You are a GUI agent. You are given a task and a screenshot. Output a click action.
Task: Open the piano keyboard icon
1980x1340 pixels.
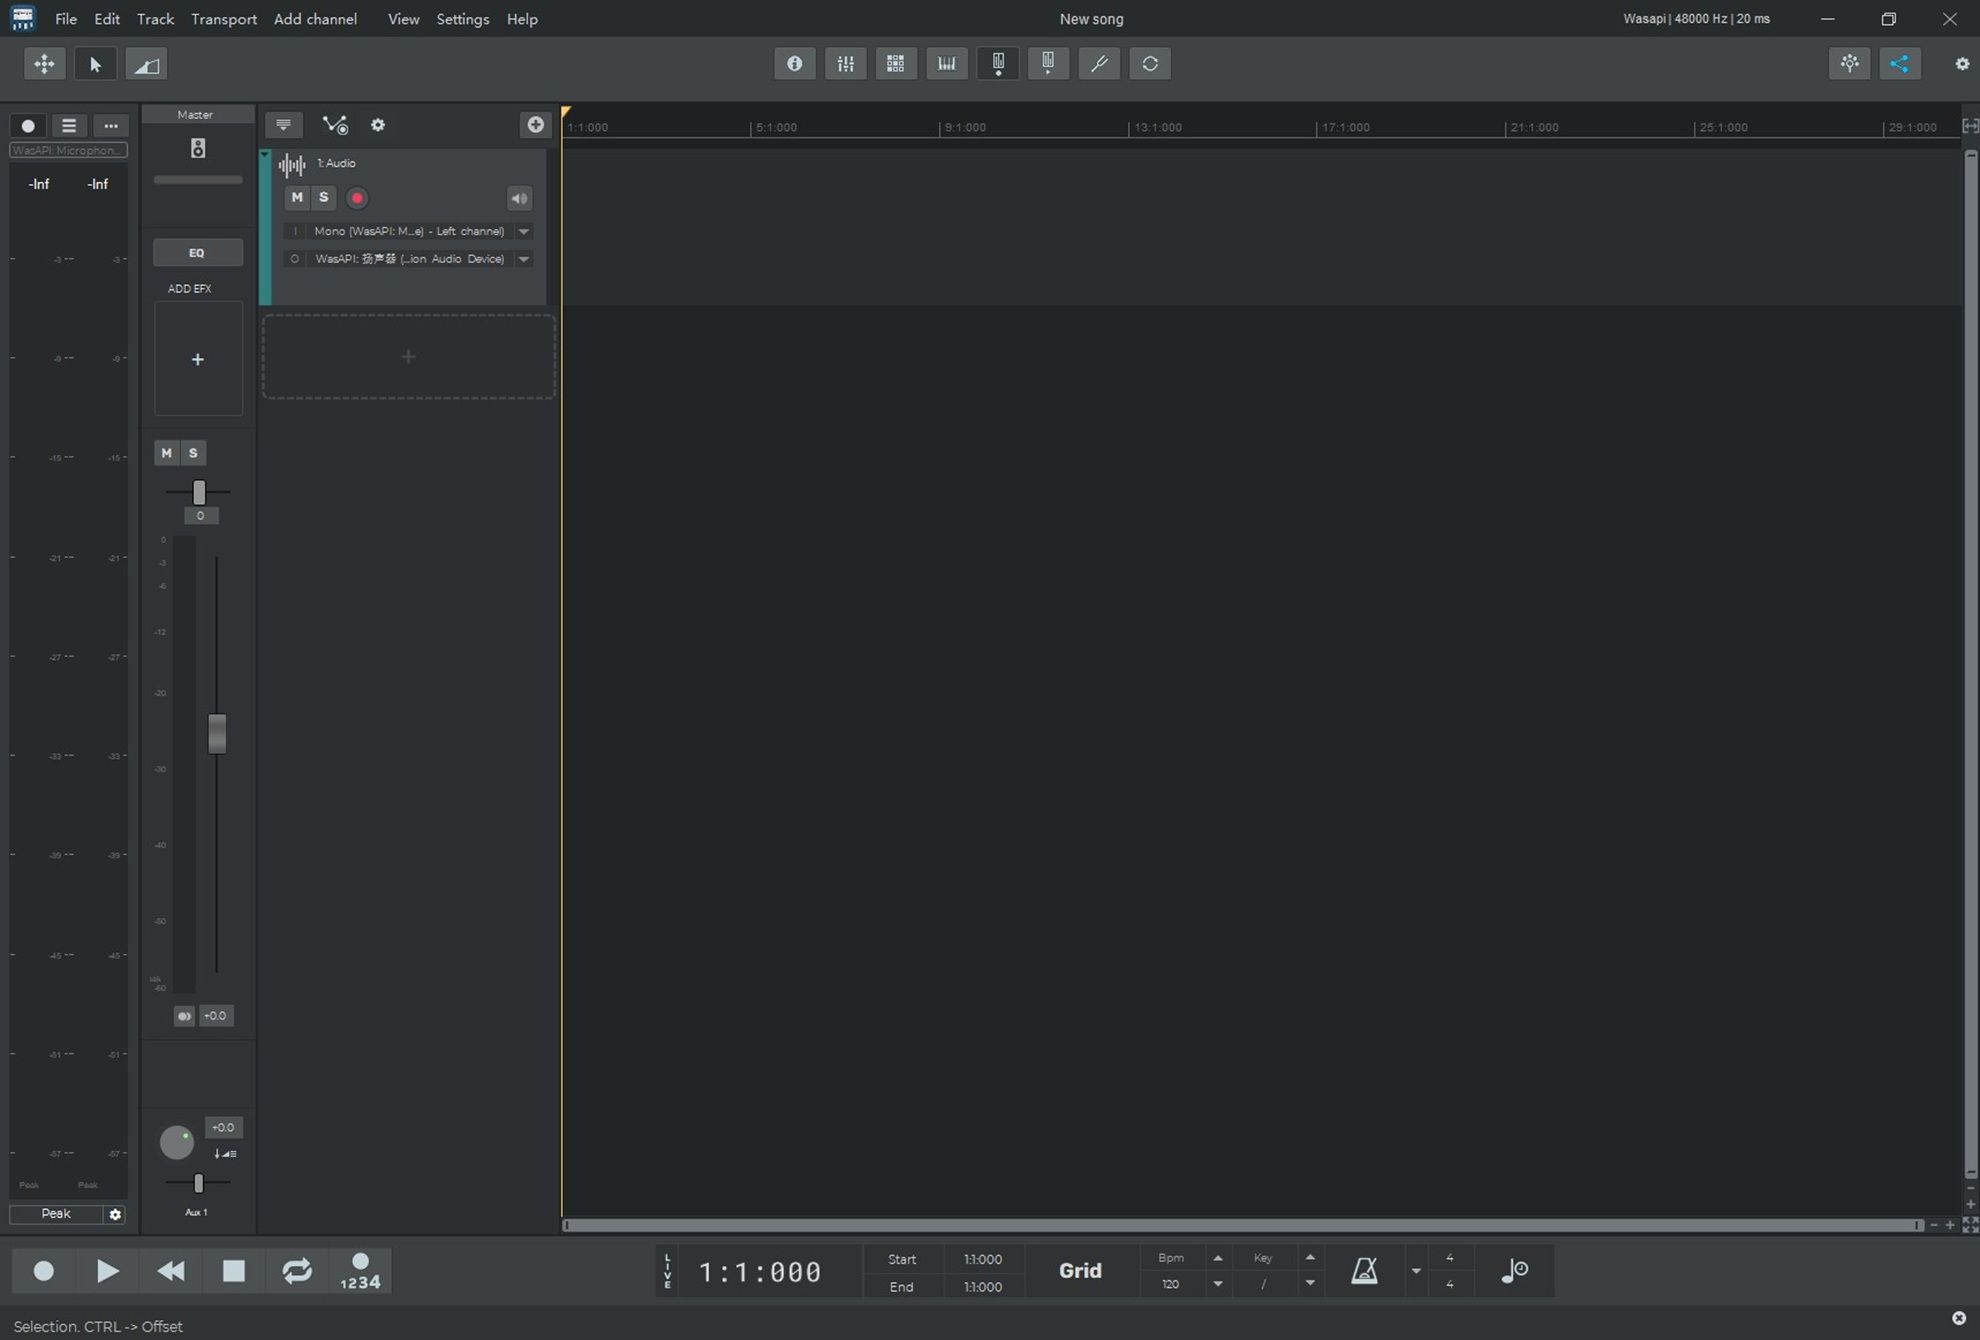click(x=946, y=64)
